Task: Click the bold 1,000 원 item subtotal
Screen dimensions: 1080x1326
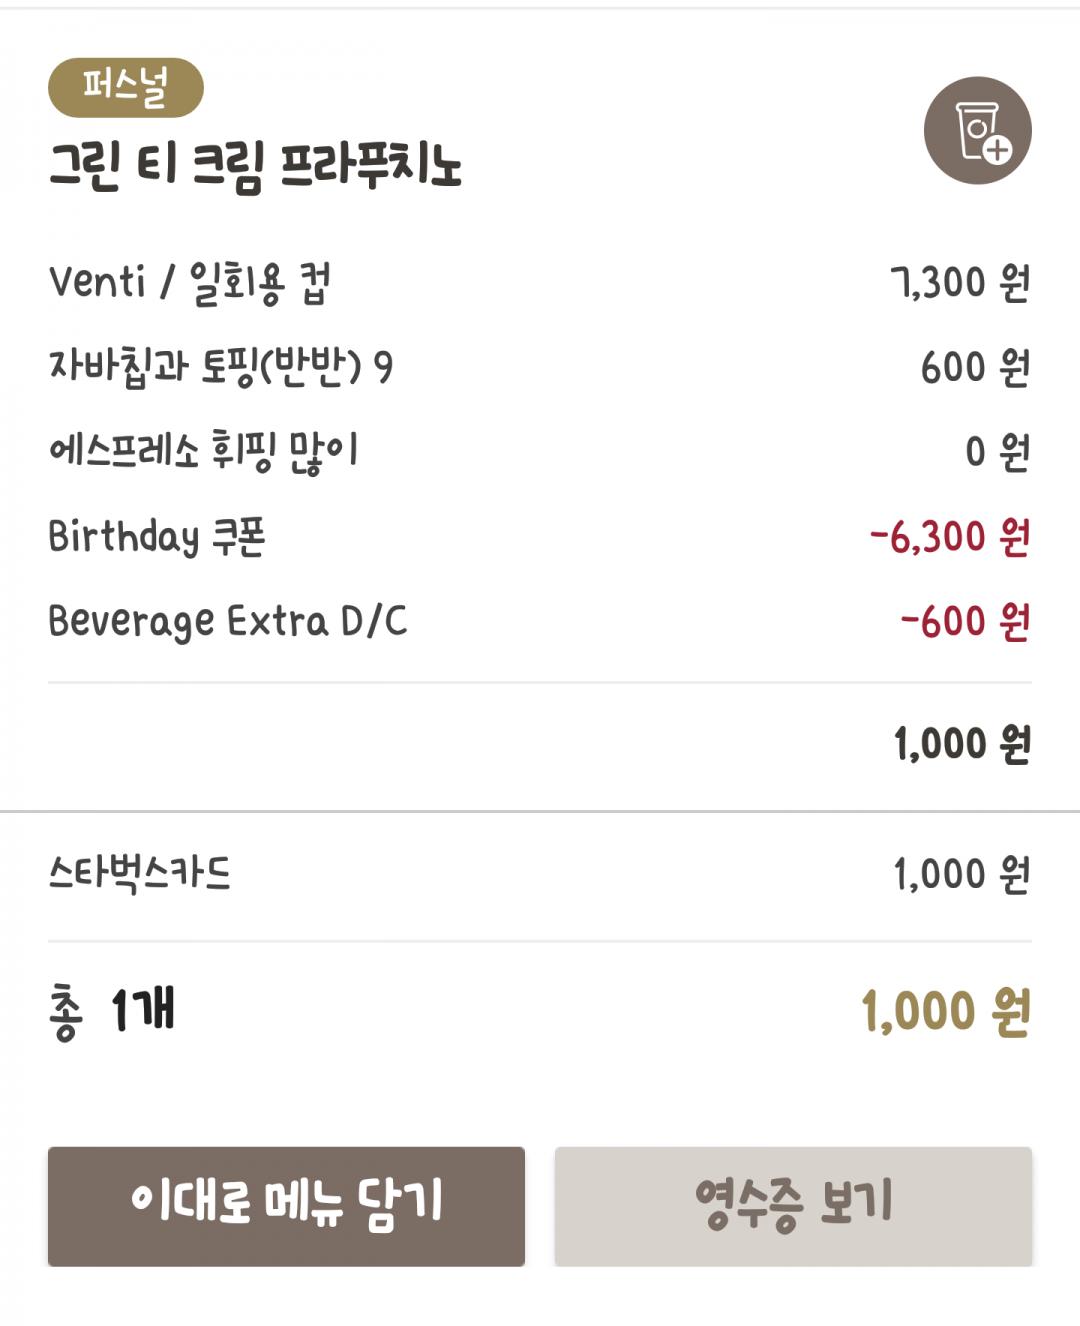Action: point(961,744)
